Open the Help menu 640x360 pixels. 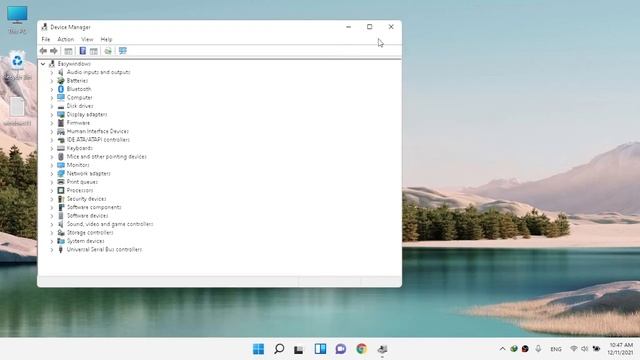pyautogui.click(x=106, y=40)
